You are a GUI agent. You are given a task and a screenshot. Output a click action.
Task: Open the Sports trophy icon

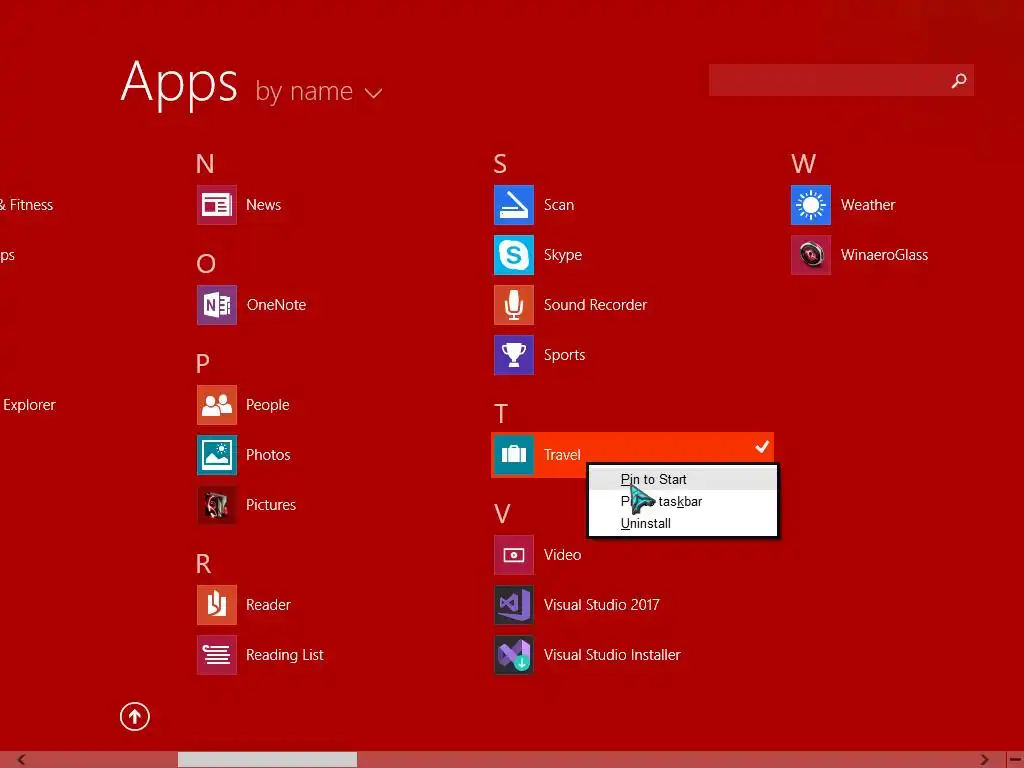(x=514, y=355)
